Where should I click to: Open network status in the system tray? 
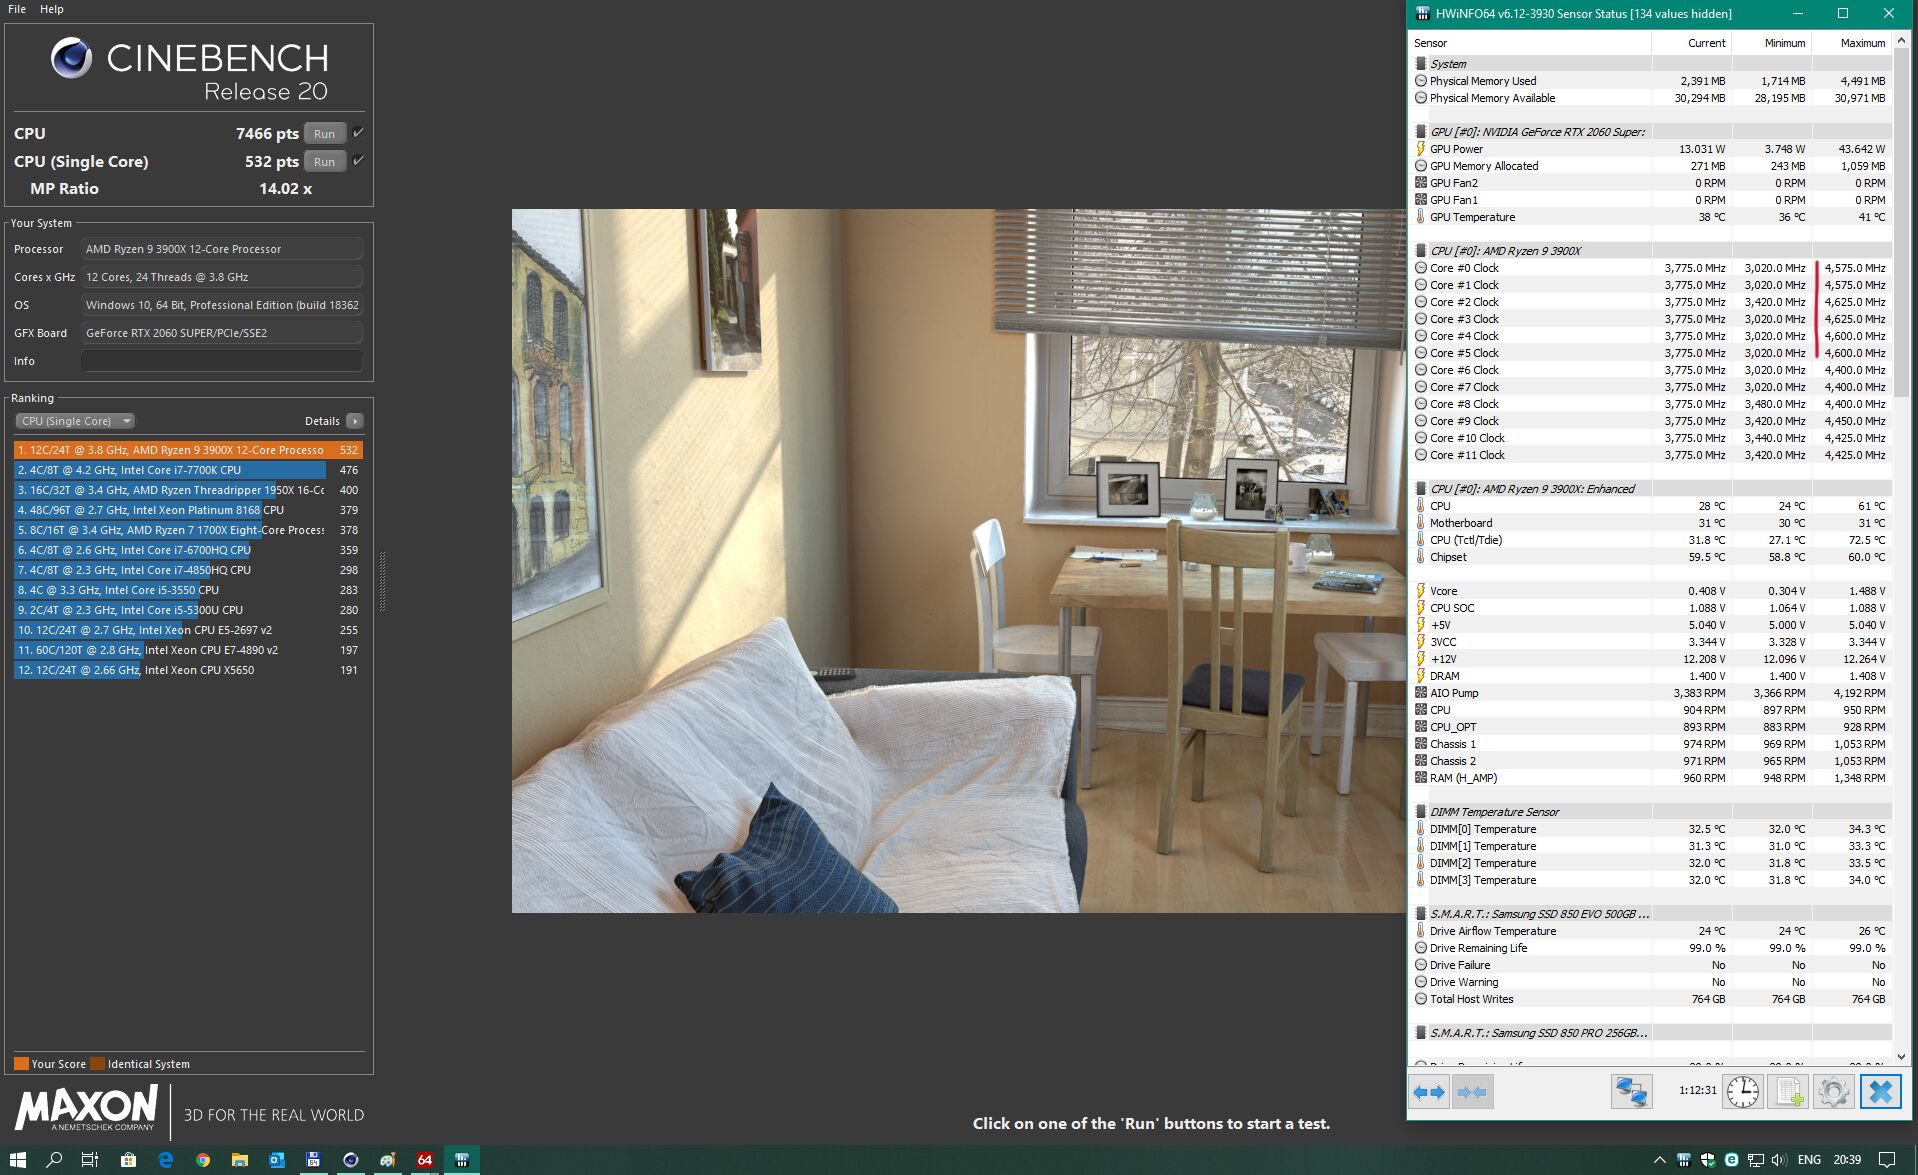coord(1756,1160)
